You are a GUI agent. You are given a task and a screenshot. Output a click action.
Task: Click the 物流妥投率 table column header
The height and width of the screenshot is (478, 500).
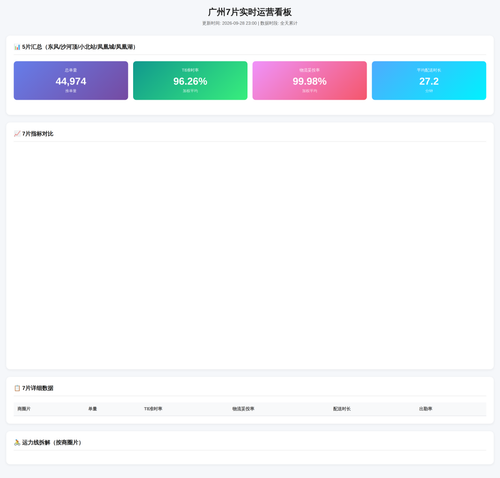pos(243,409)
